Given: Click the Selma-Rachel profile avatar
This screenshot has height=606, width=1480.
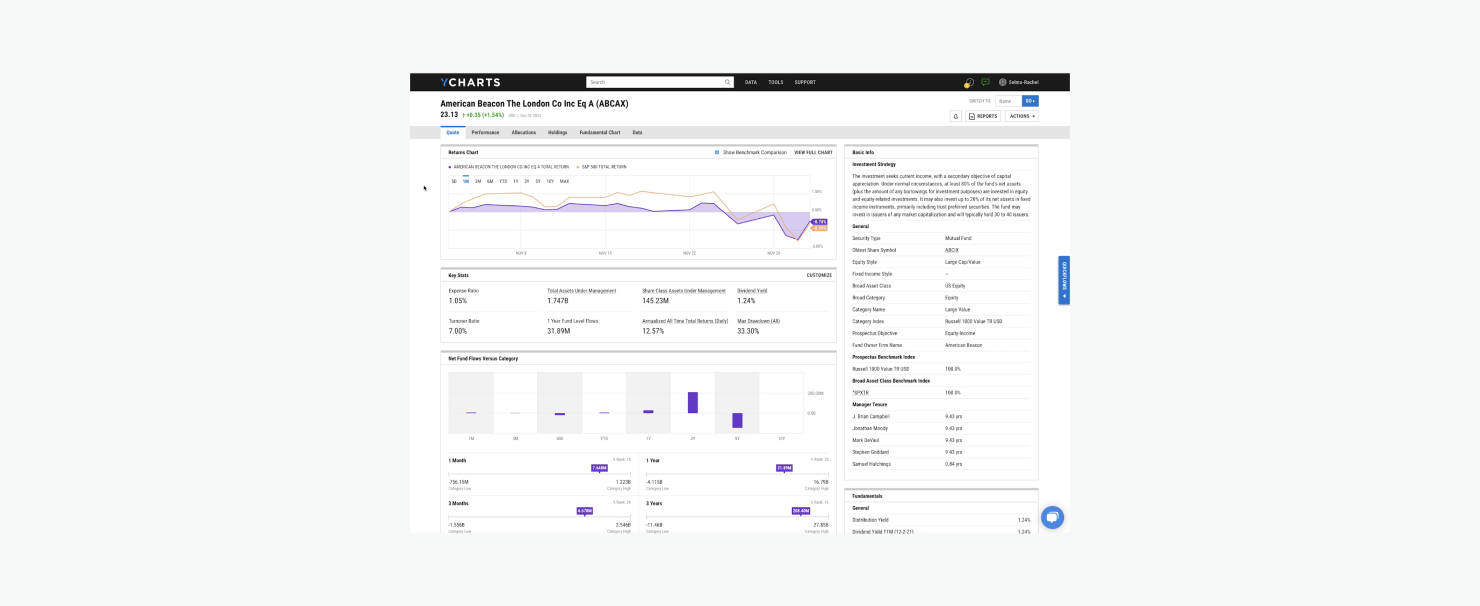Looking at the screenshot, I should (1003, 82).
